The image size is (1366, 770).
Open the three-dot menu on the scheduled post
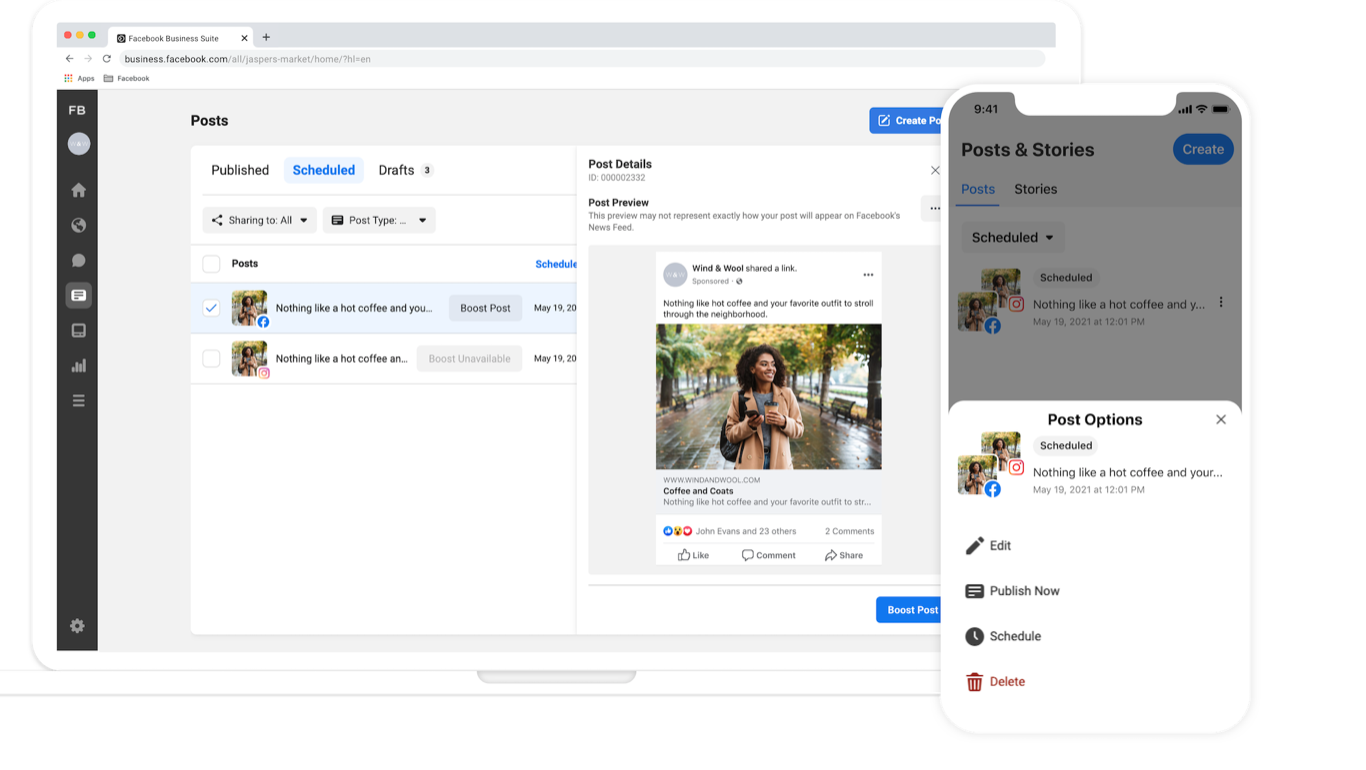tap(1220, 301)
